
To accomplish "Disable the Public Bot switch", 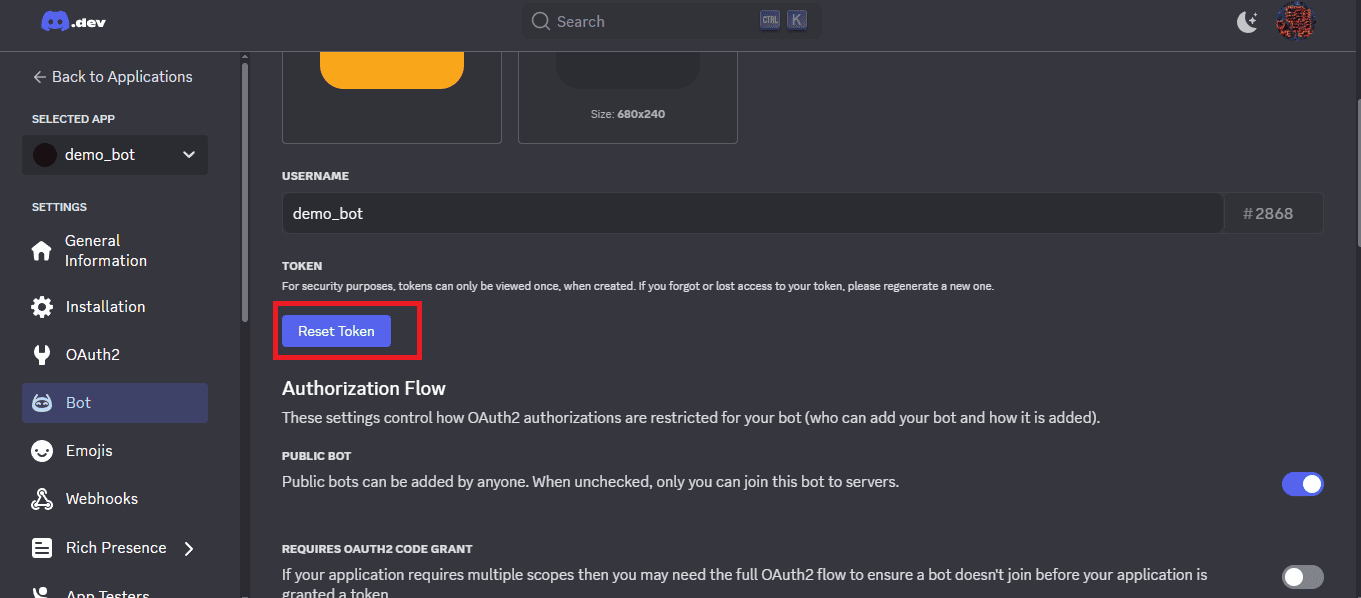I will pos(1303,484).
